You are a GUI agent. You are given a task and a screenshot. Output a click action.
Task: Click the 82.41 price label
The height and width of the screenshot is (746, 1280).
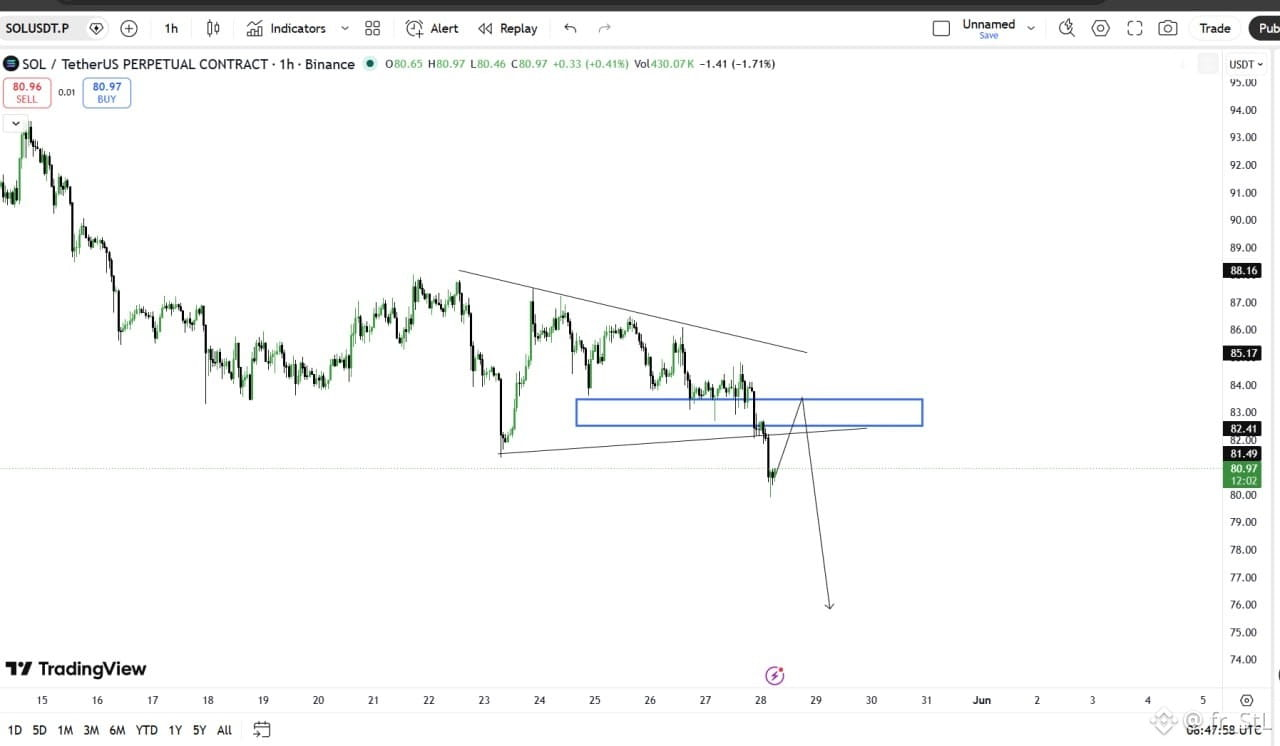(1243, 429)
